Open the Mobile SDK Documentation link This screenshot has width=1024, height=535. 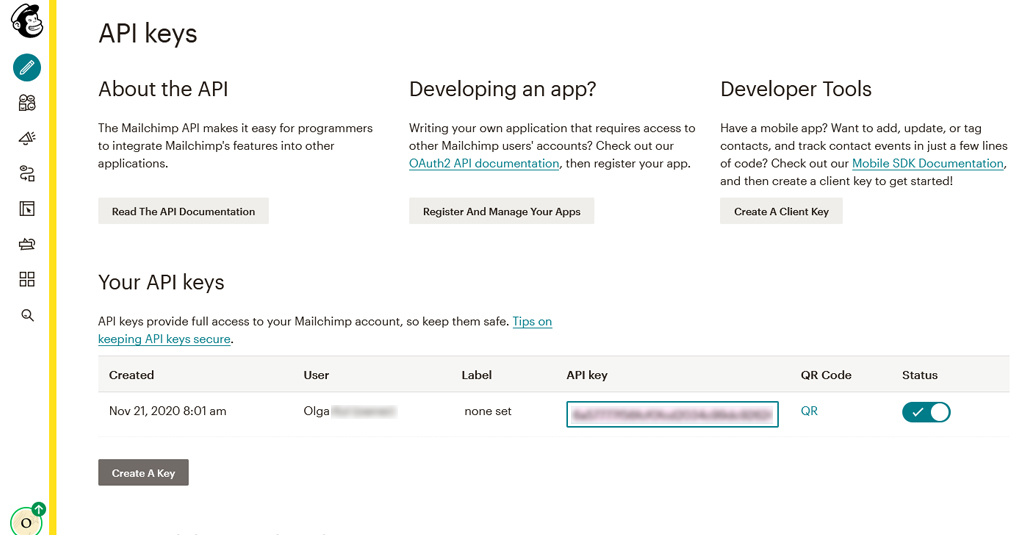click(x=927, y=163)
